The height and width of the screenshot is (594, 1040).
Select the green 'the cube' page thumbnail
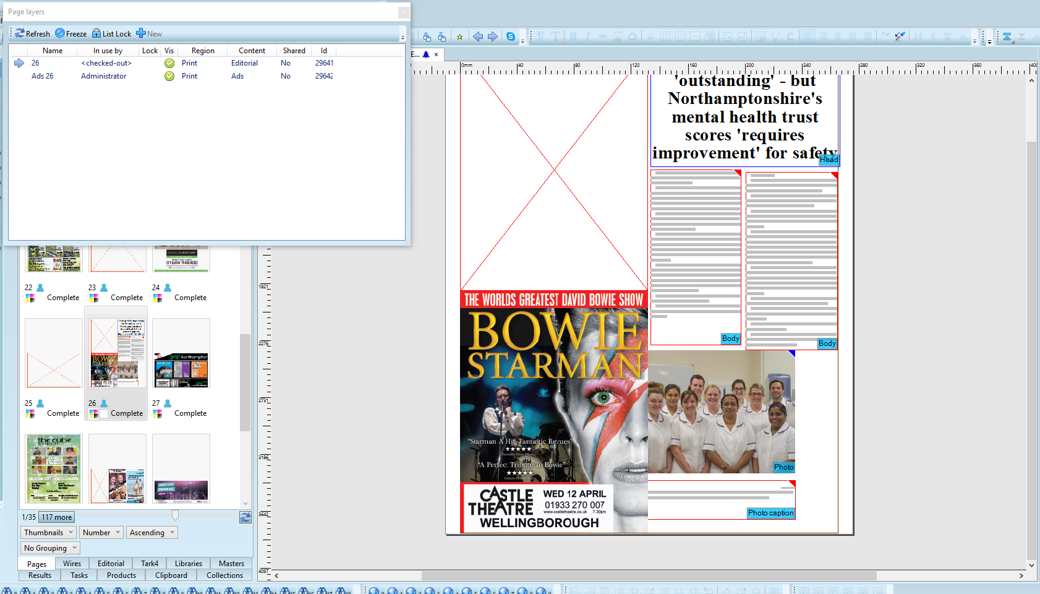(54, 469)
